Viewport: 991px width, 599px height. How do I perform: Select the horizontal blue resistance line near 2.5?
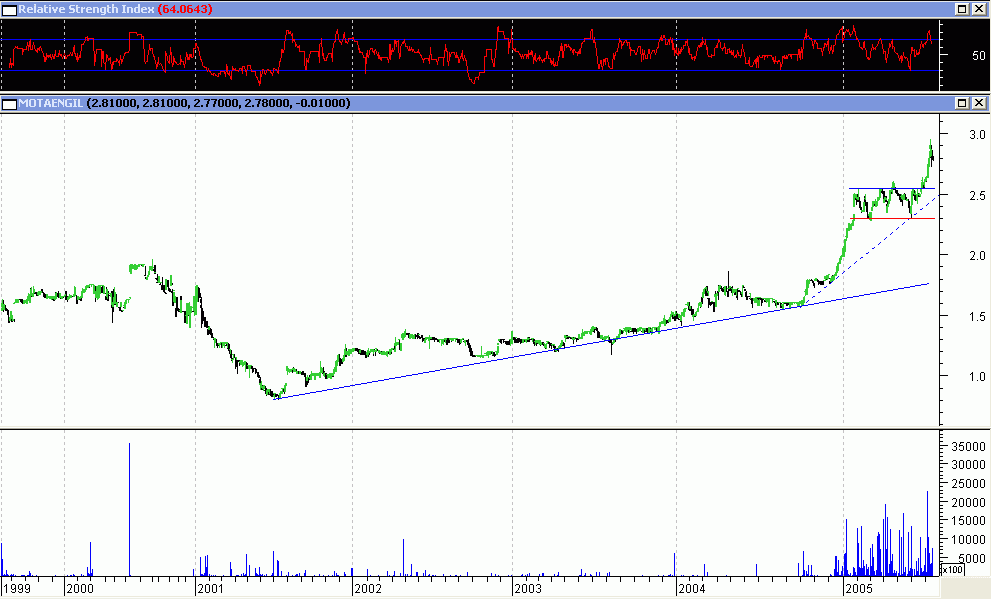892,188
